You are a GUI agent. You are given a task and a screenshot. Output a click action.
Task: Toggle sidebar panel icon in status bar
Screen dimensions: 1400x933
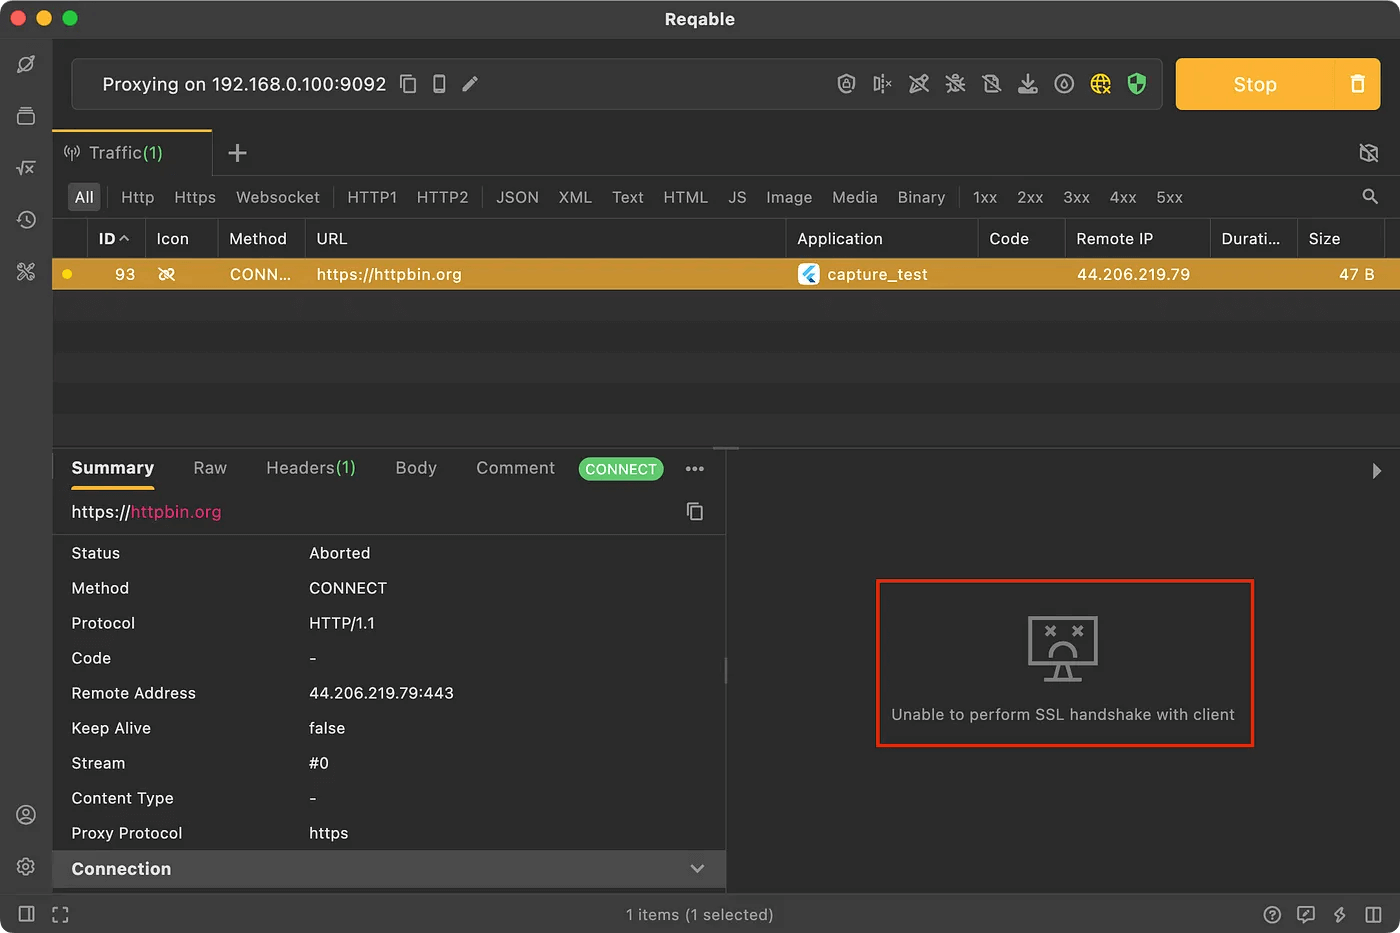(27, 914)
